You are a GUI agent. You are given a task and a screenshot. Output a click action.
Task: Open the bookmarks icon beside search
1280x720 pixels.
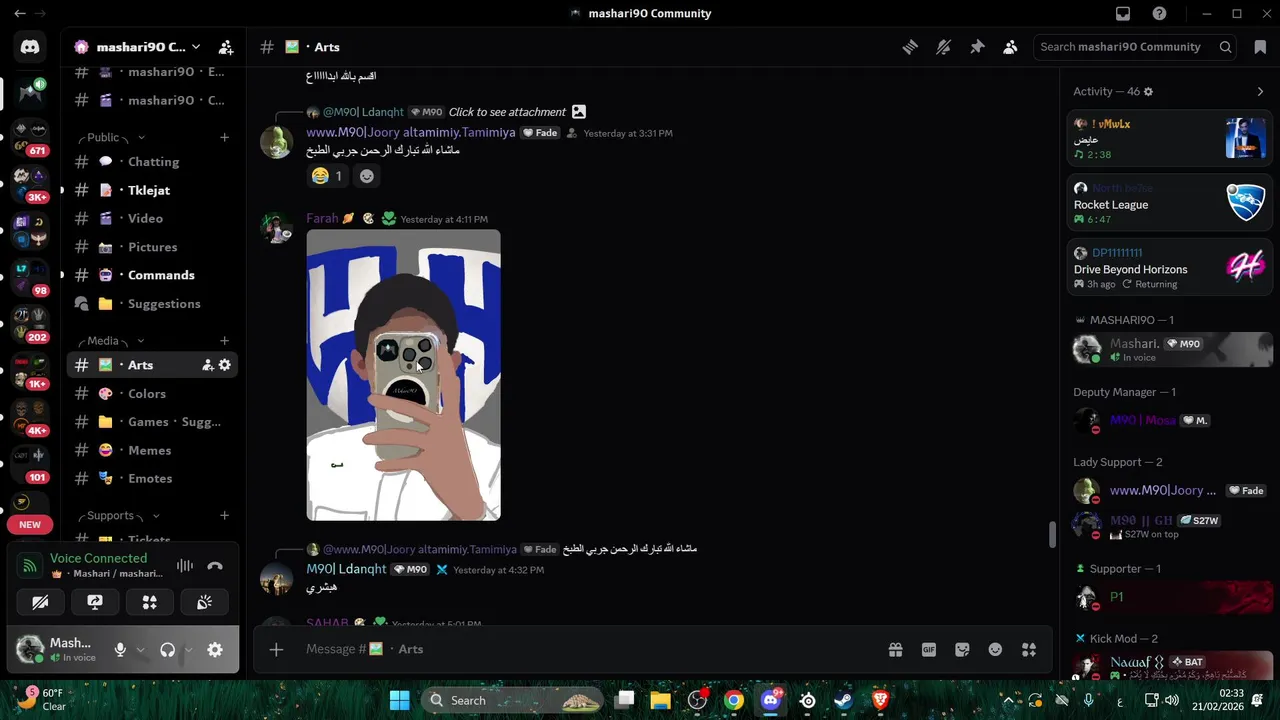click(x=1260, y=47)
